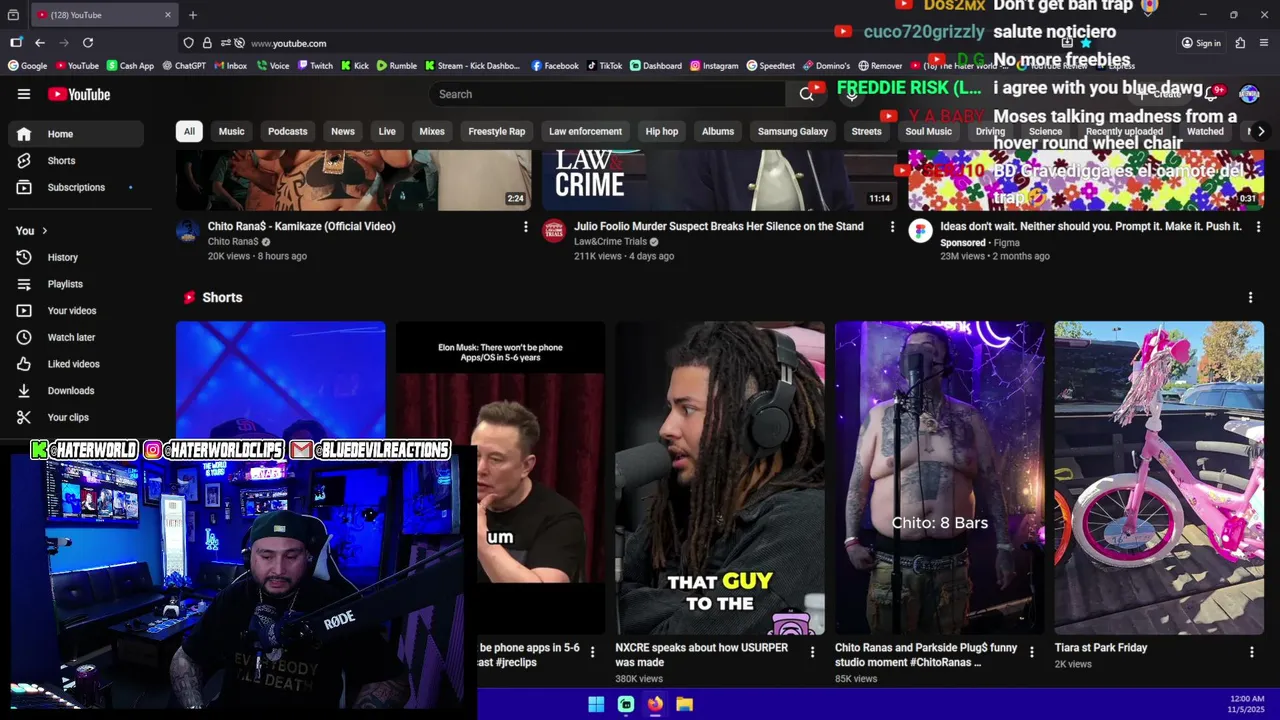The width and height of the screenshot is (1280, 720).
Task: Open options menu for Julio Foolio video
Action: tap(892, 227)
